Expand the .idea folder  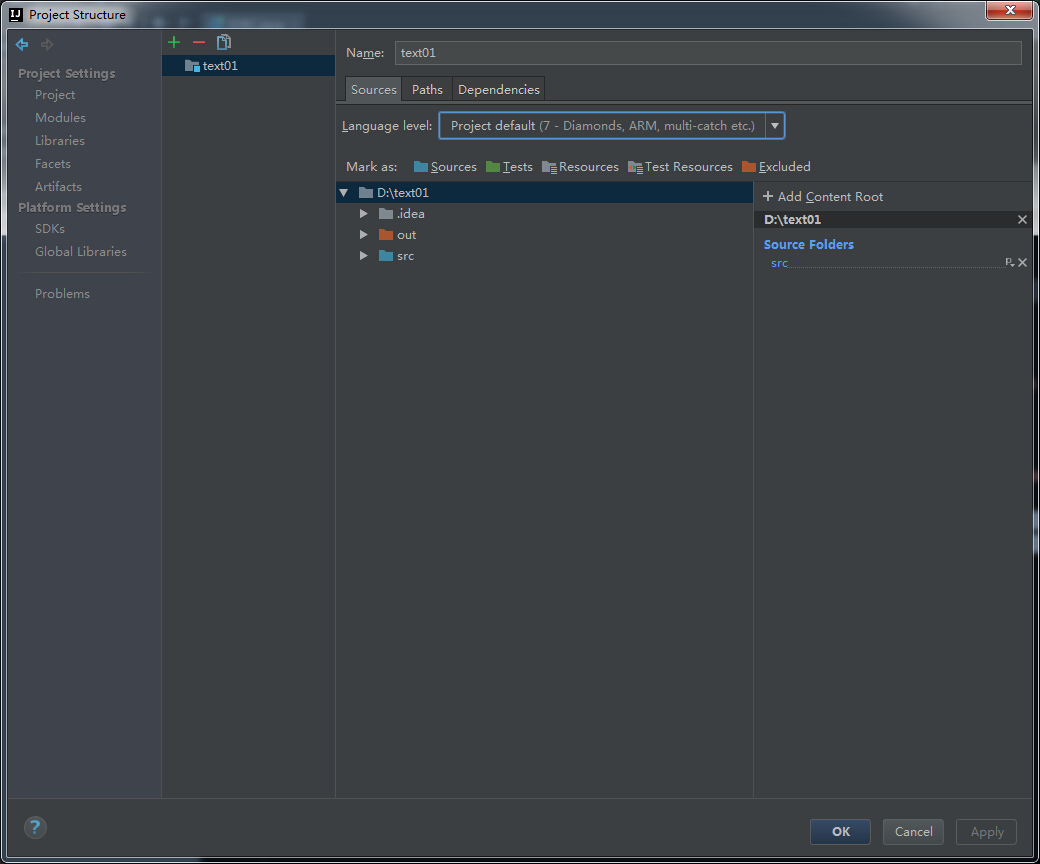point(363,214)
